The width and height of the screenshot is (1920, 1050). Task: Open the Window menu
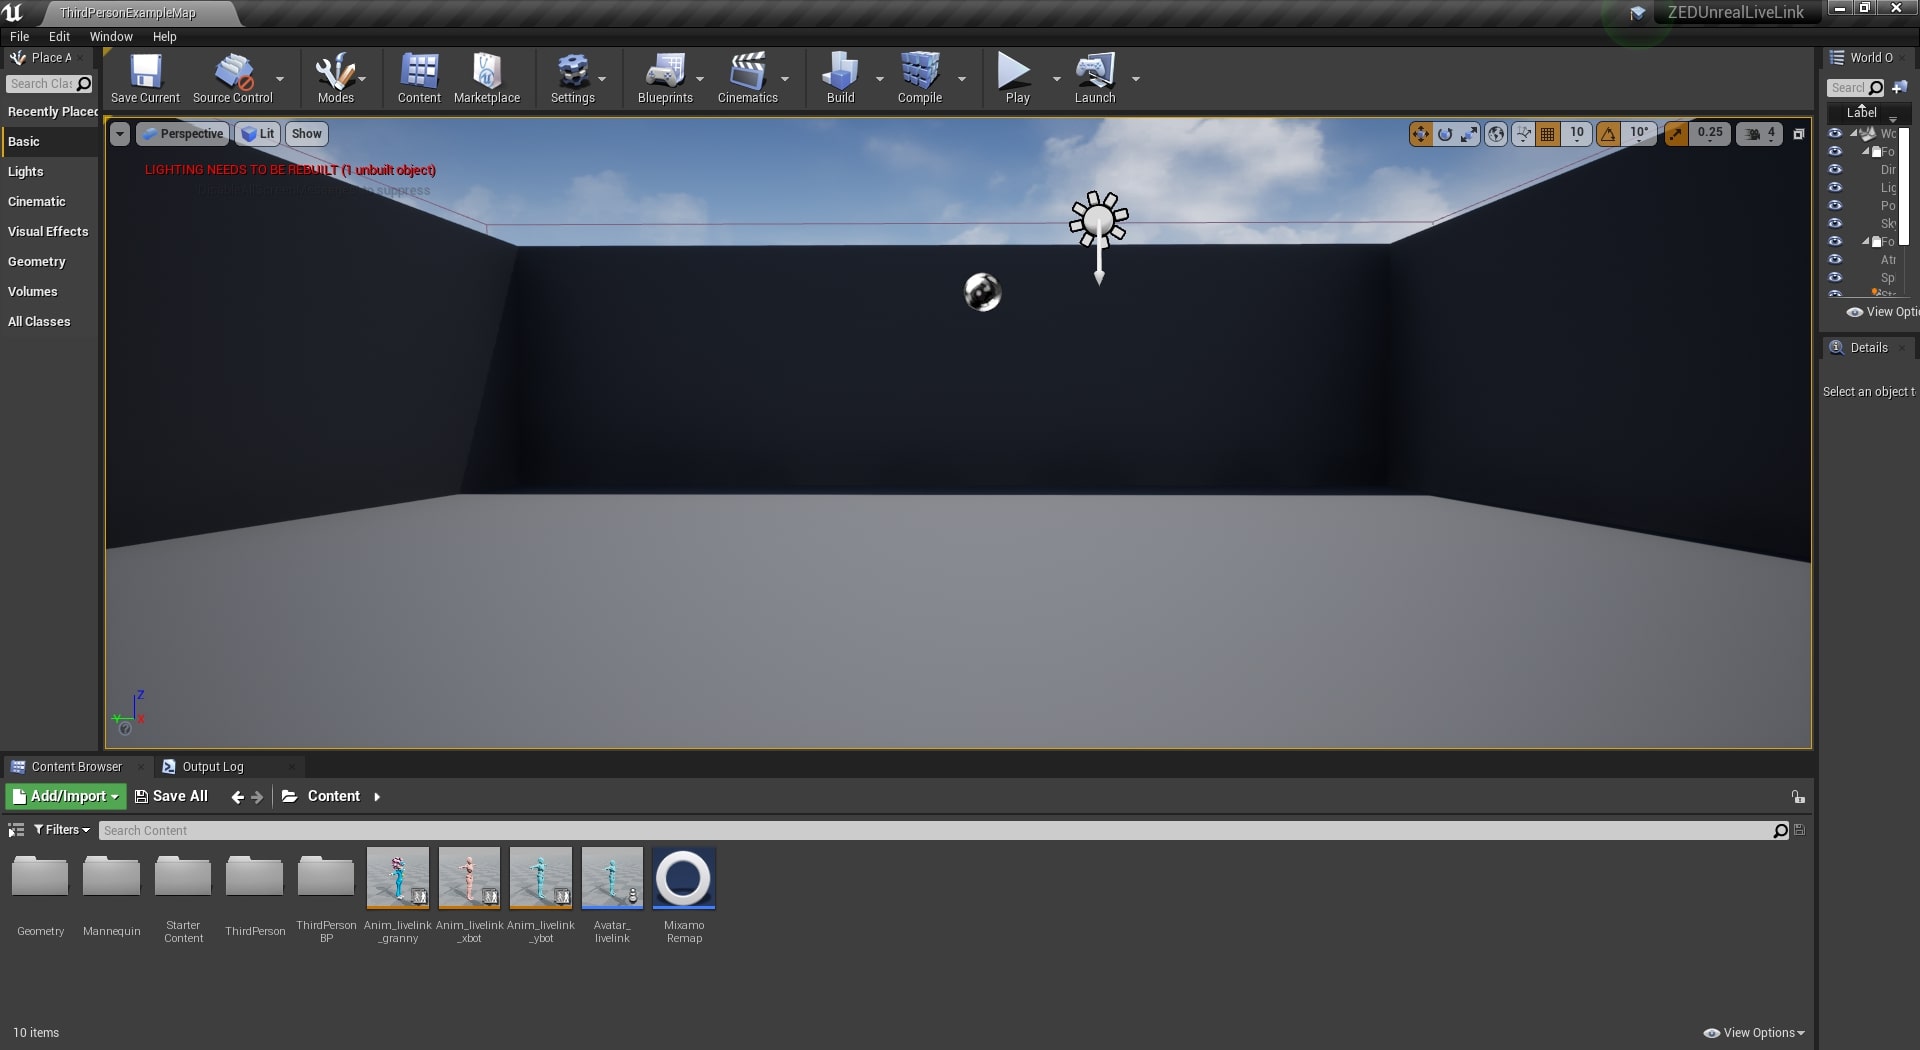(111, 36)
